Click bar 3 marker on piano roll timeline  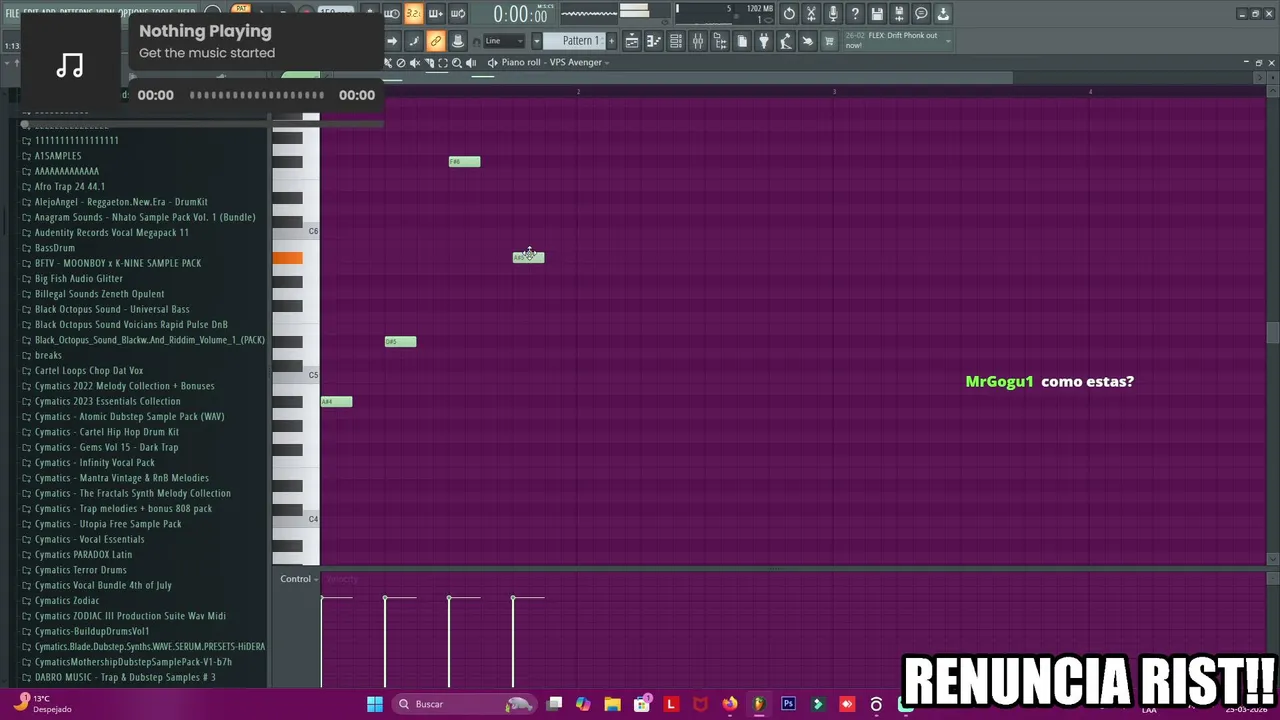(x=834, y=92)
